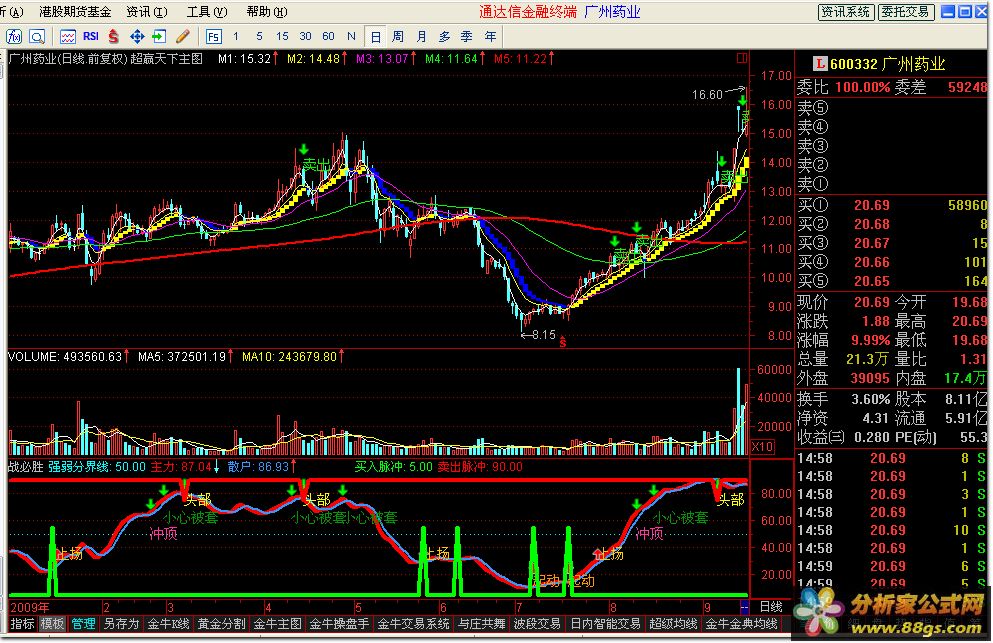993x643 pixels.
Task: Apply the 金牛主图 template
Action: pos(277,624)
